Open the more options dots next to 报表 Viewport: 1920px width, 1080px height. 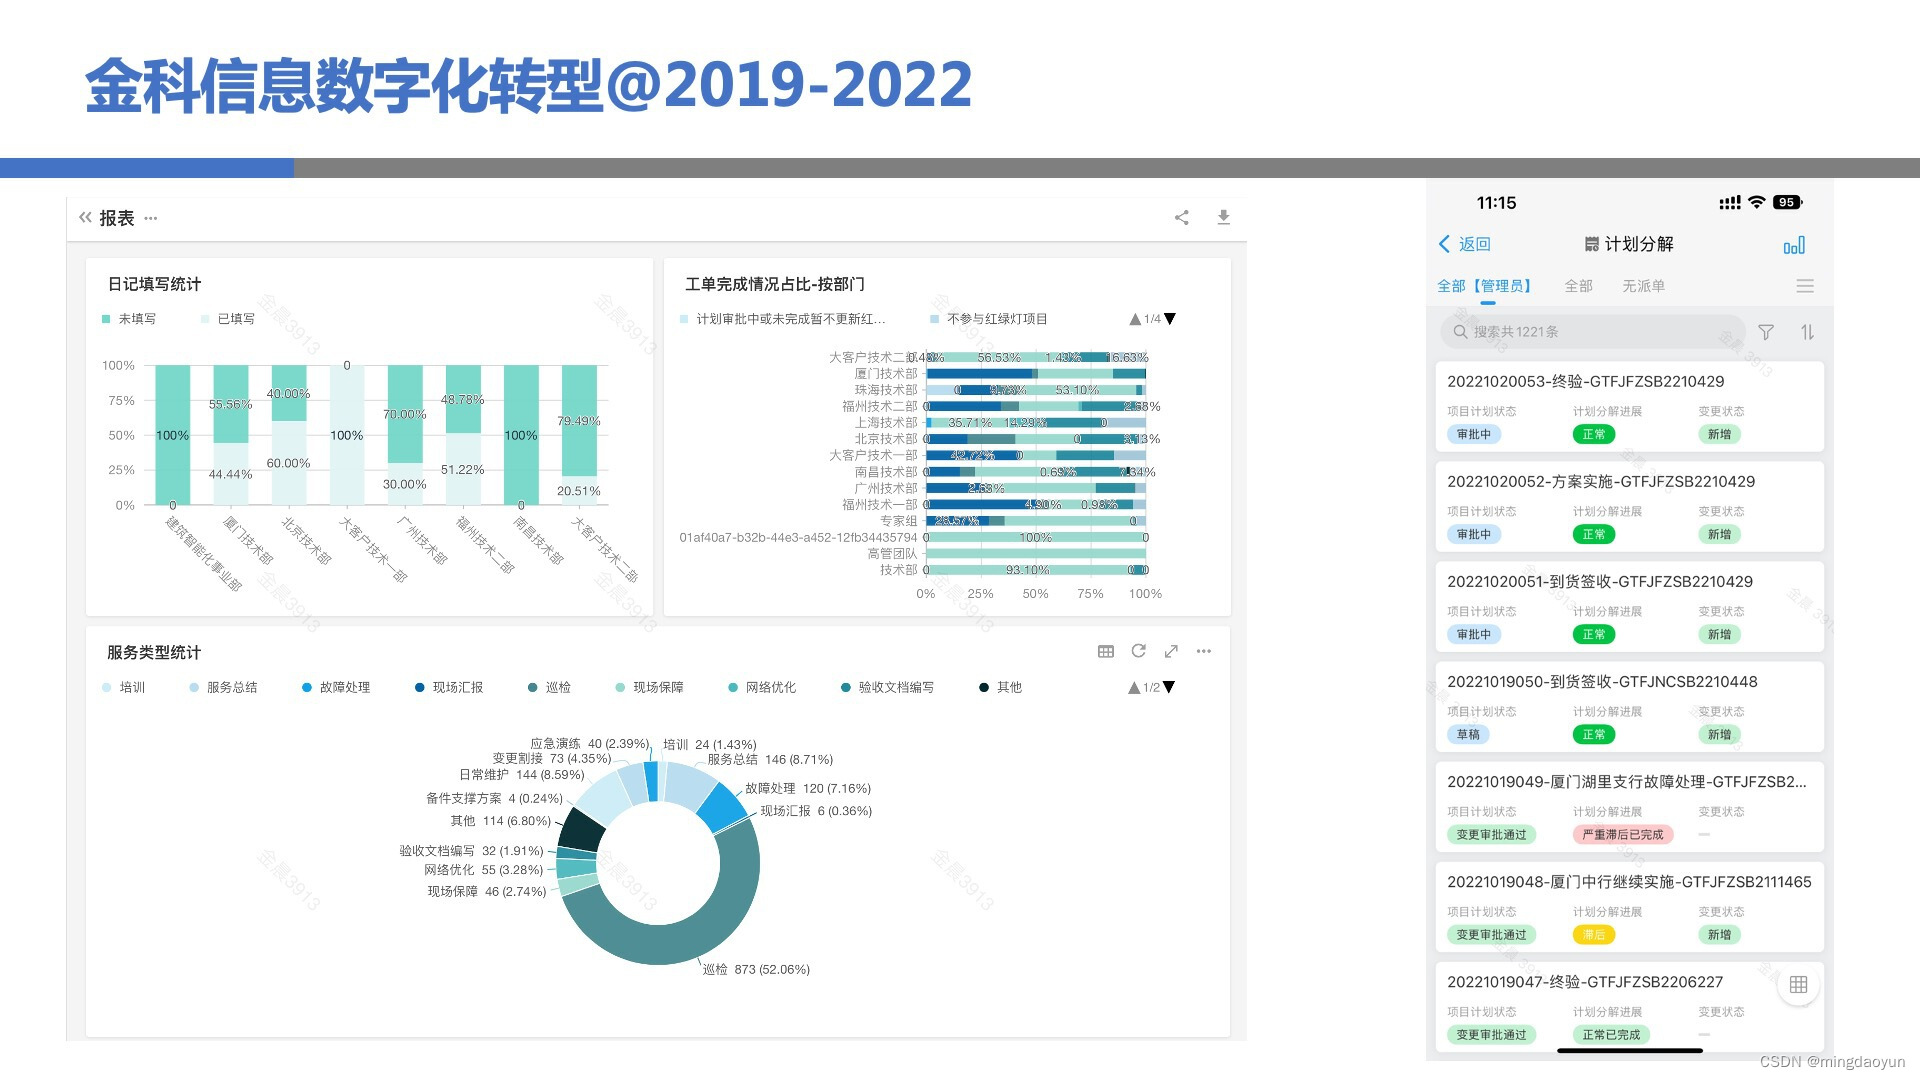pos(151,218)
